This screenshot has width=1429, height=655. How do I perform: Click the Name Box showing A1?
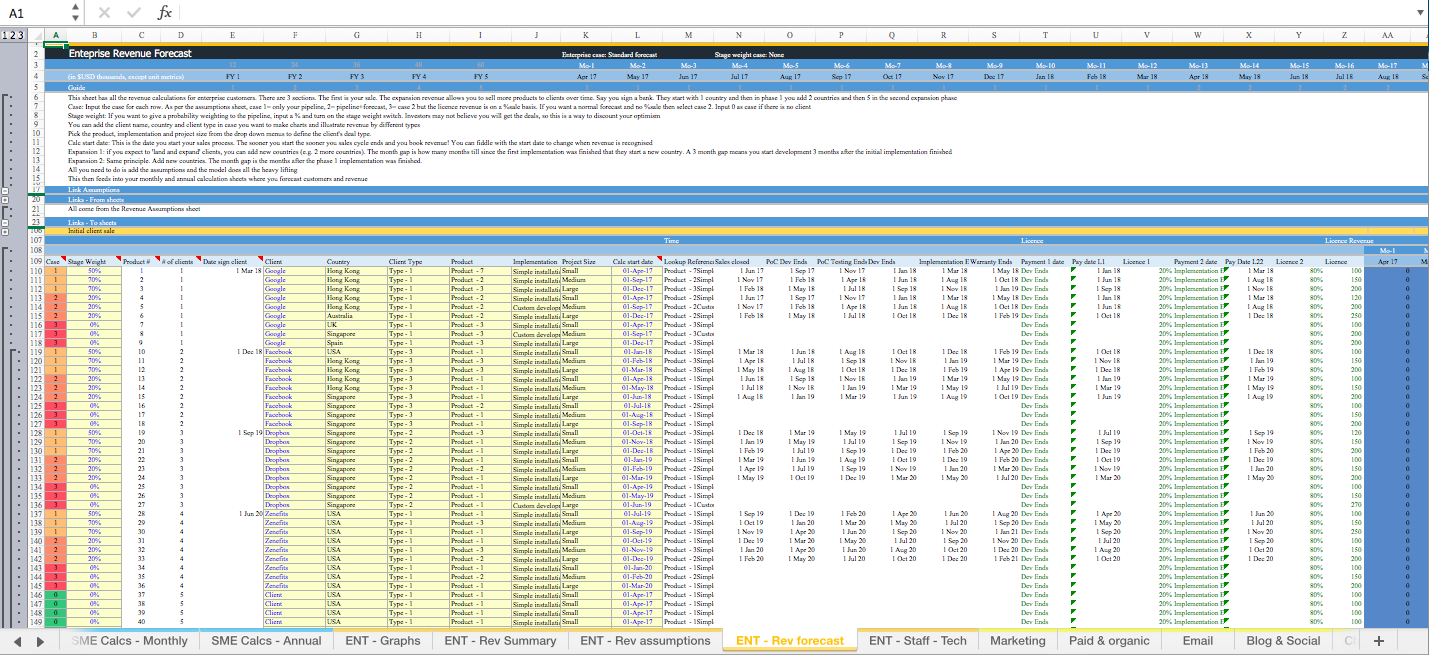[35, 13]
